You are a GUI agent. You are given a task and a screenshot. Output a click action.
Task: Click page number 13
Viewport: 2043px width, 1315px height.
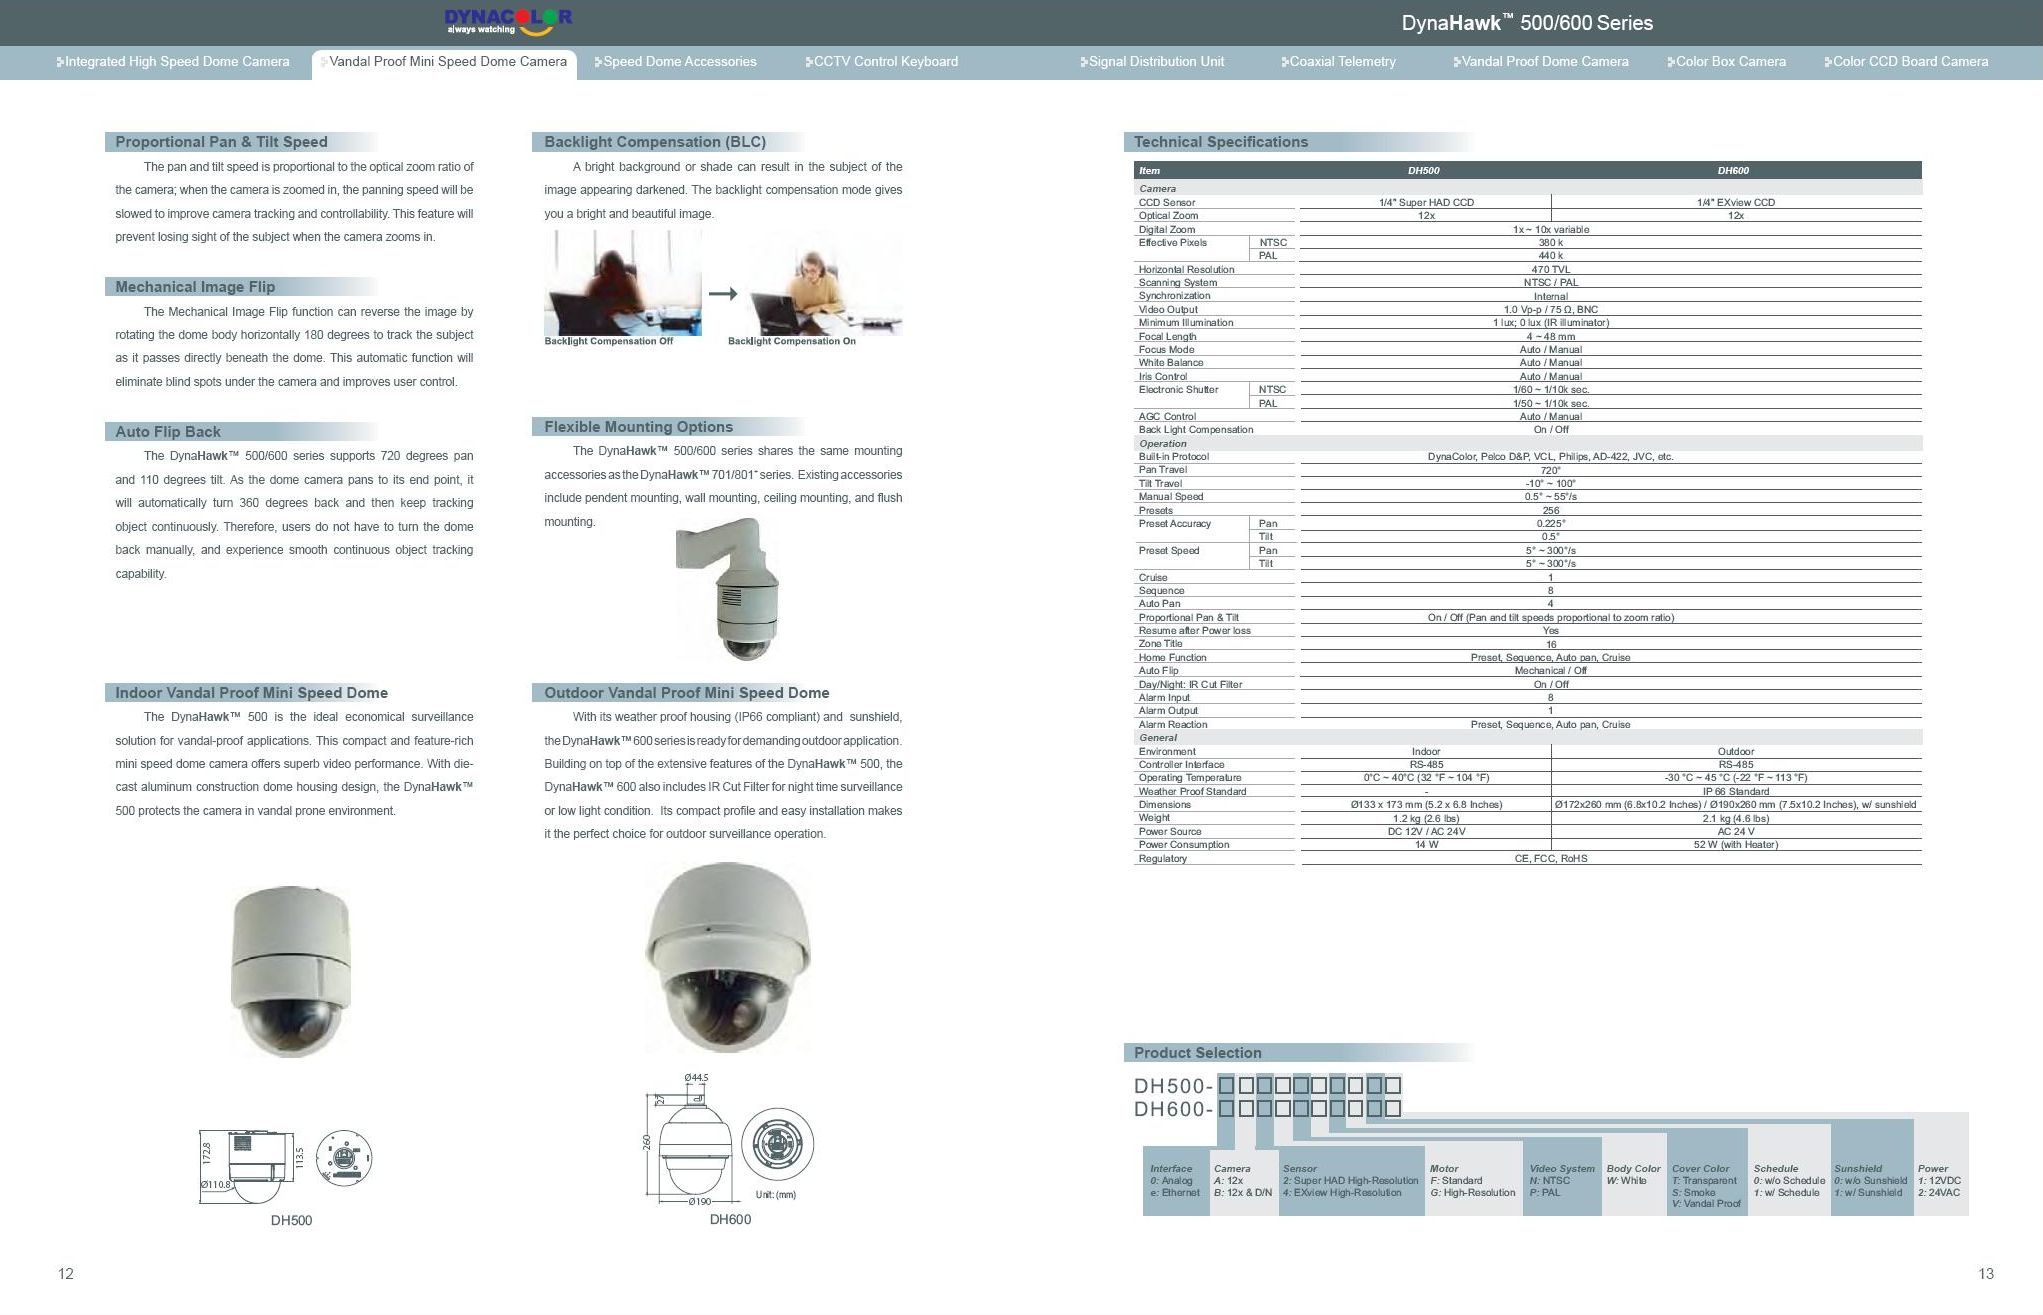(1985, 1274)
